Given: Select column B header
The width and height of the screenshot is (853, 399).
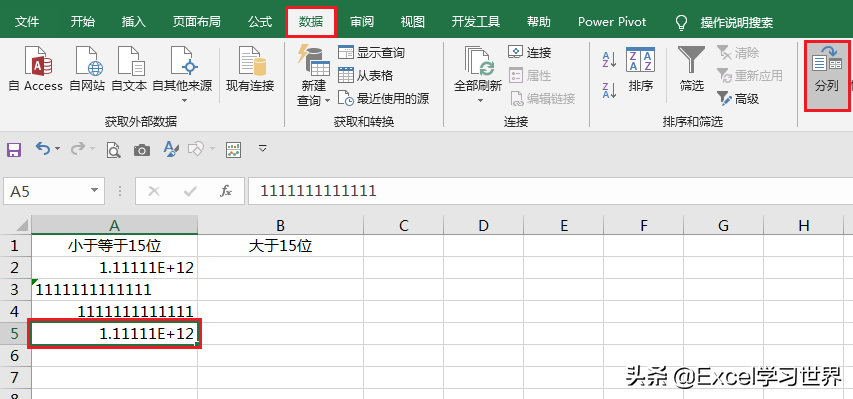Looking at the screenshot, I should click(280, 225).
